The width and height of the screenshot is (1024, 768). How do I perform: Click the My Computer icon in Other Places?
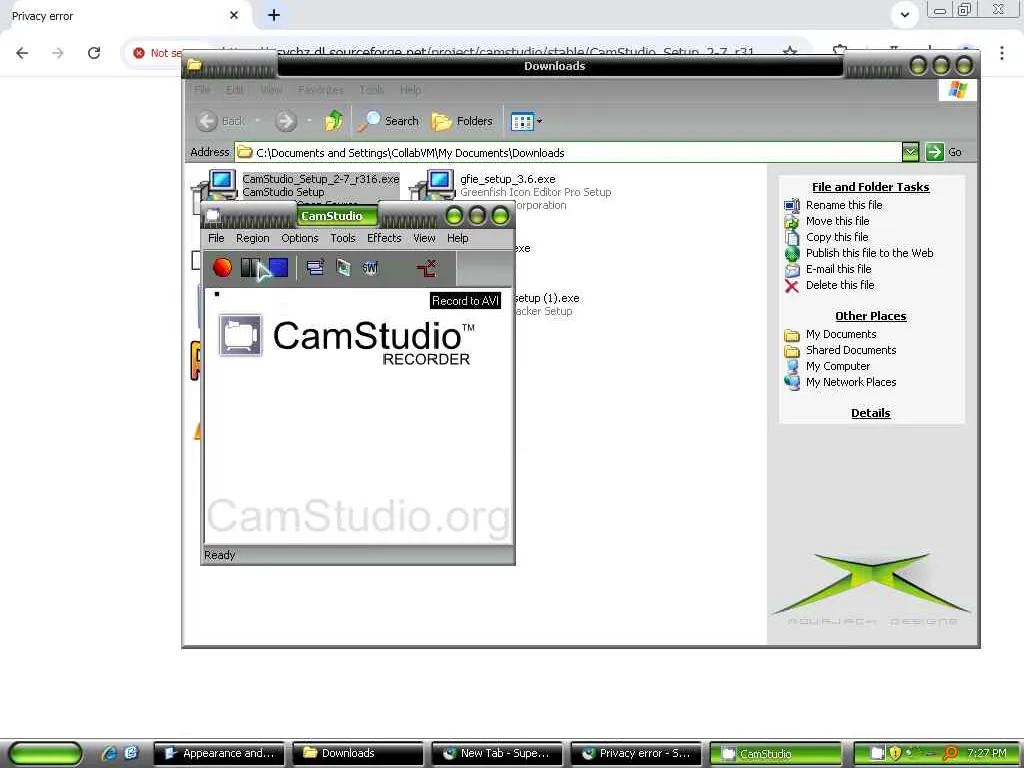click(792, 366)
